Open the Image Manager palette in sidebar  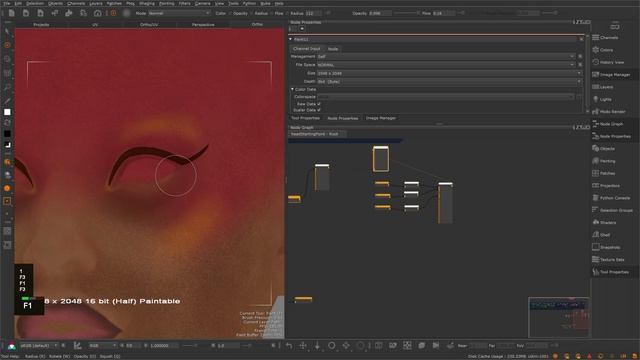(611, 75)
